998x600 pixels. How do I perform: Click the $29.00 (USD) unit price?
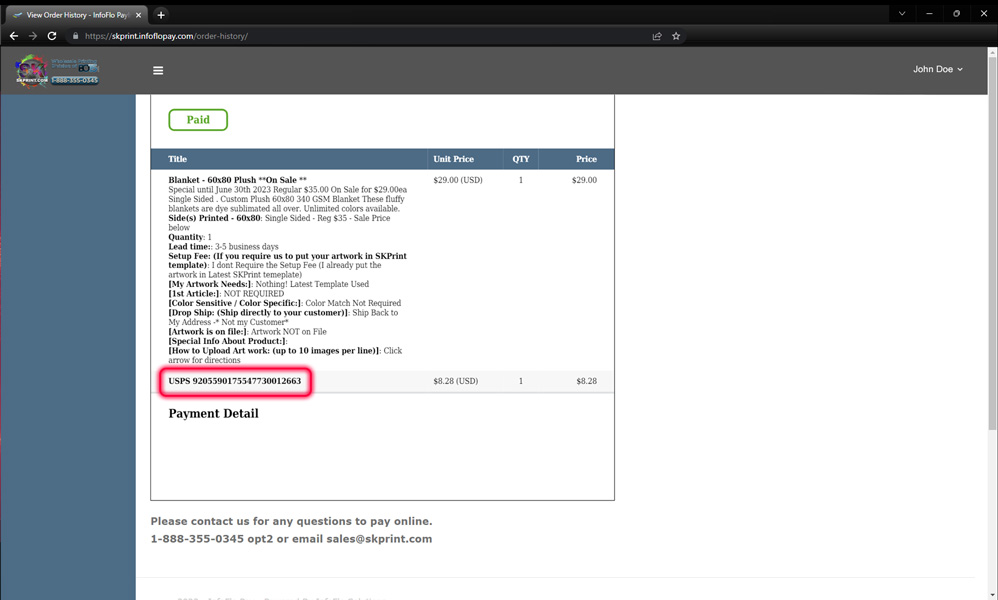coord(458,180)
